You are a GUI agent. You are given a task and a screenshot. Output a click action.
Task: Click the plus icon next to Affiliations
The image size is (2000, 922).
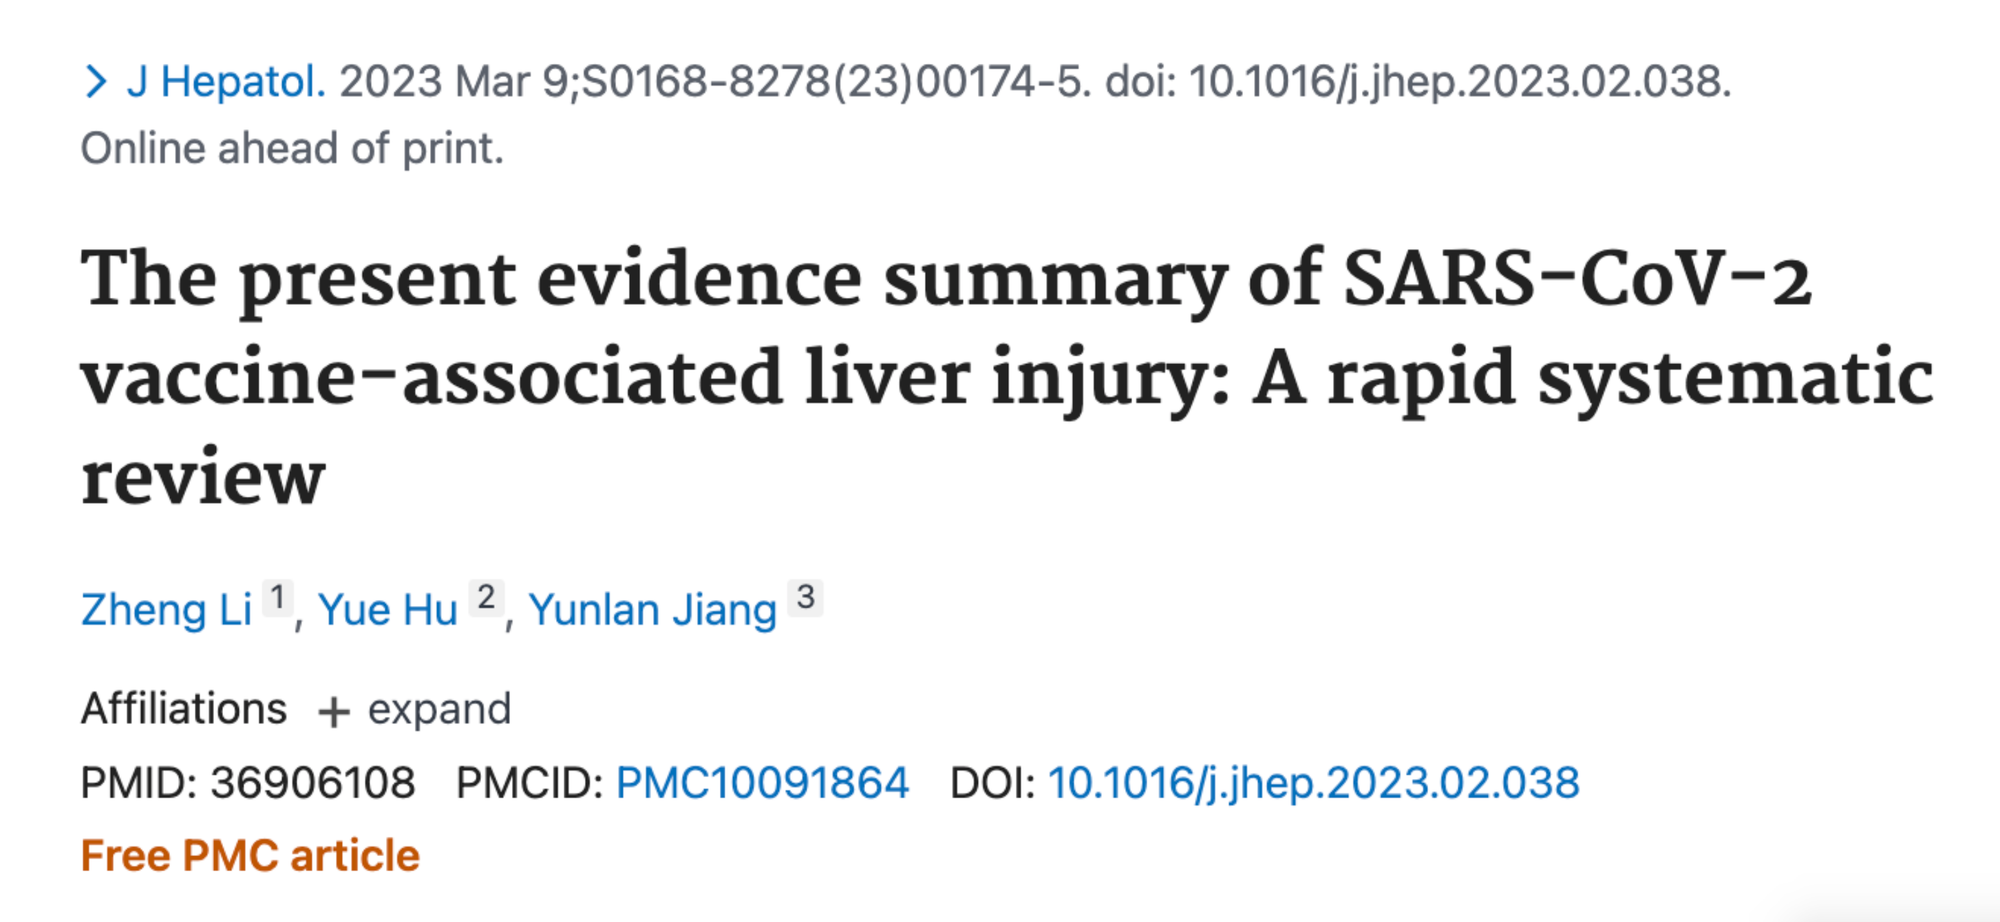click(x=334, y=712)
